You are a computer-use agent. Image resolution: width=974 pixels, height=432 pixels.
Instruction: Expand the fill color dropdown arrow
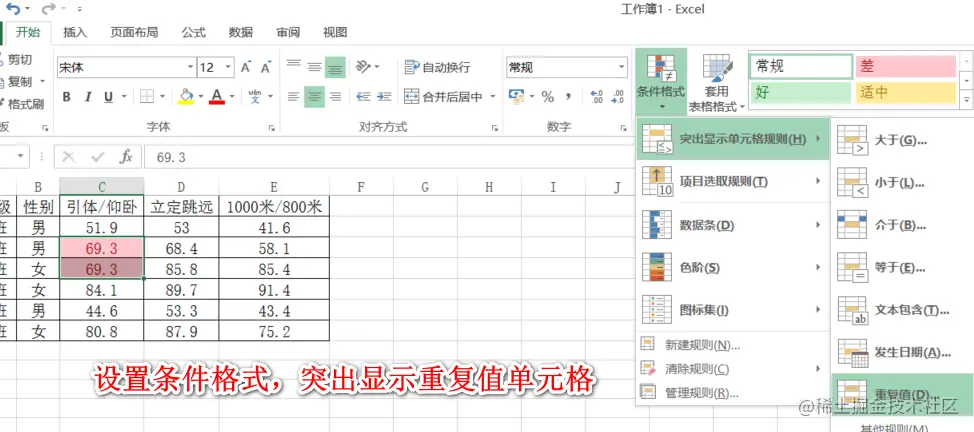point(201,96)
